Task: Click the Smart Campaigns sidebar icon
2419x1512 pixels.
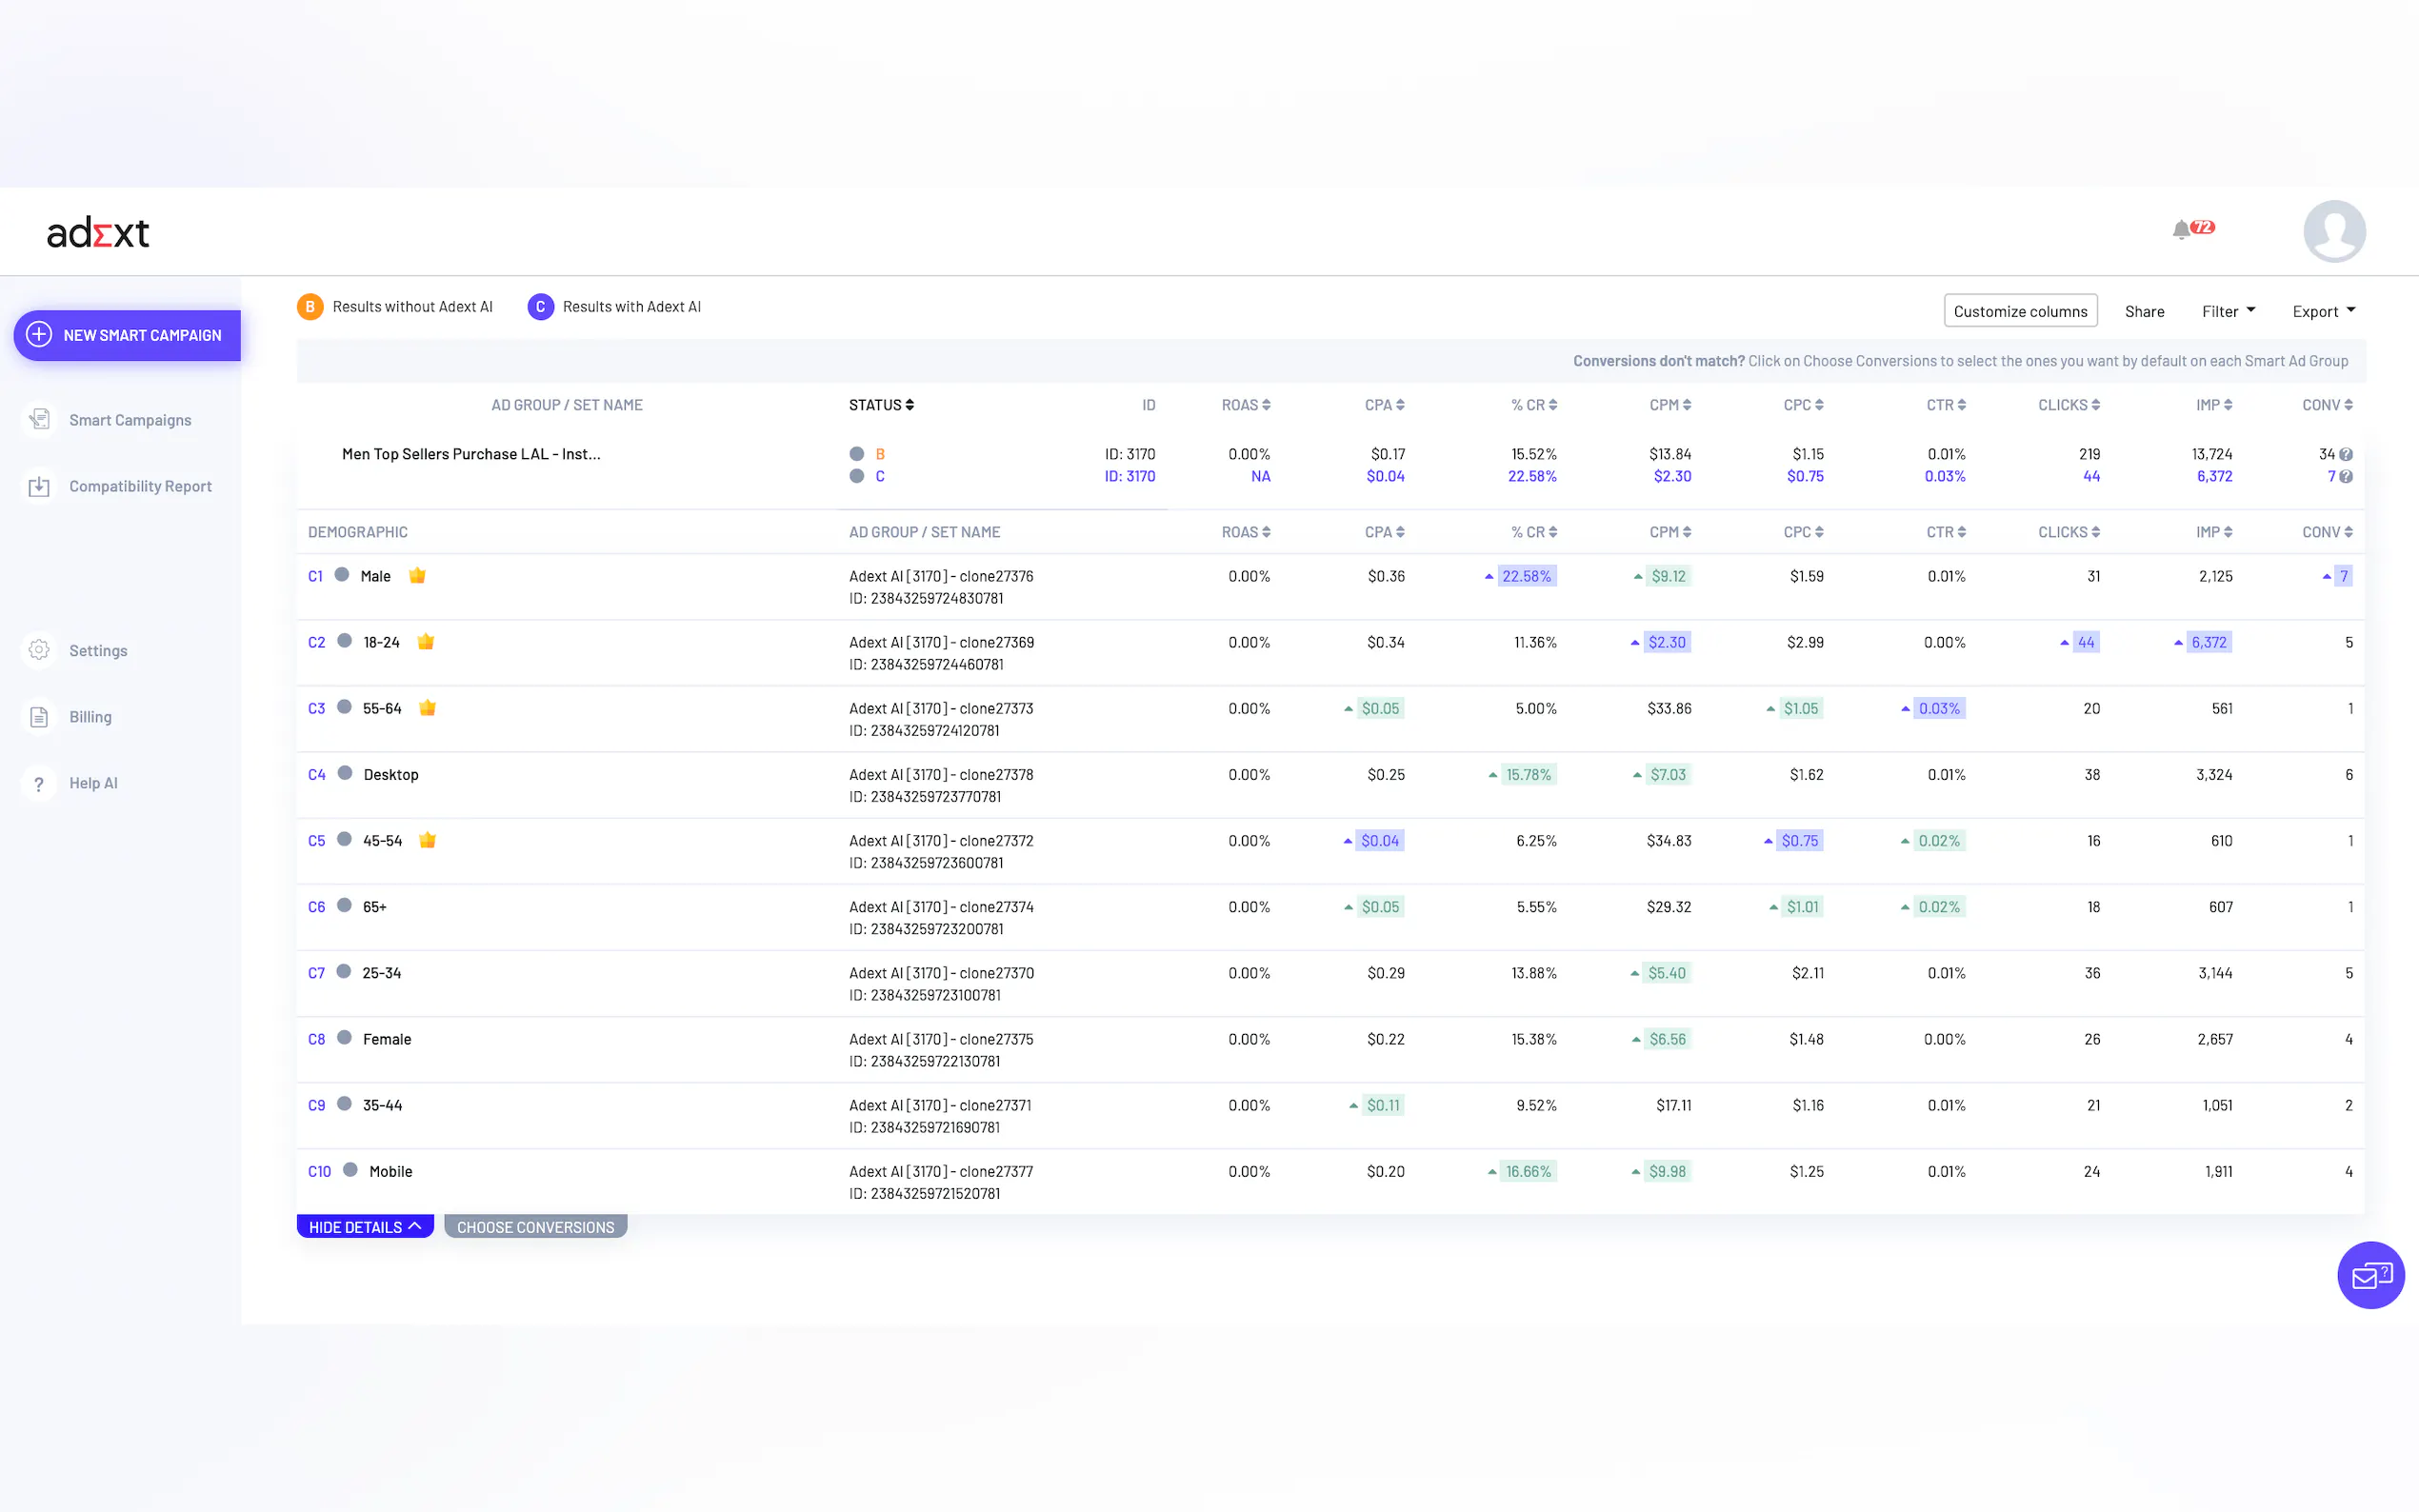Action: click(x=39, y=419)
